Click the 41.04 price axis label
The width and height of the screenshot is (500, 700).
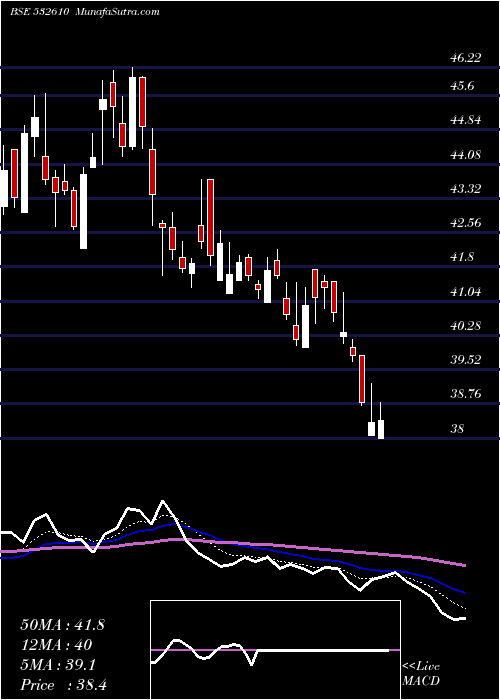point(465,292)
